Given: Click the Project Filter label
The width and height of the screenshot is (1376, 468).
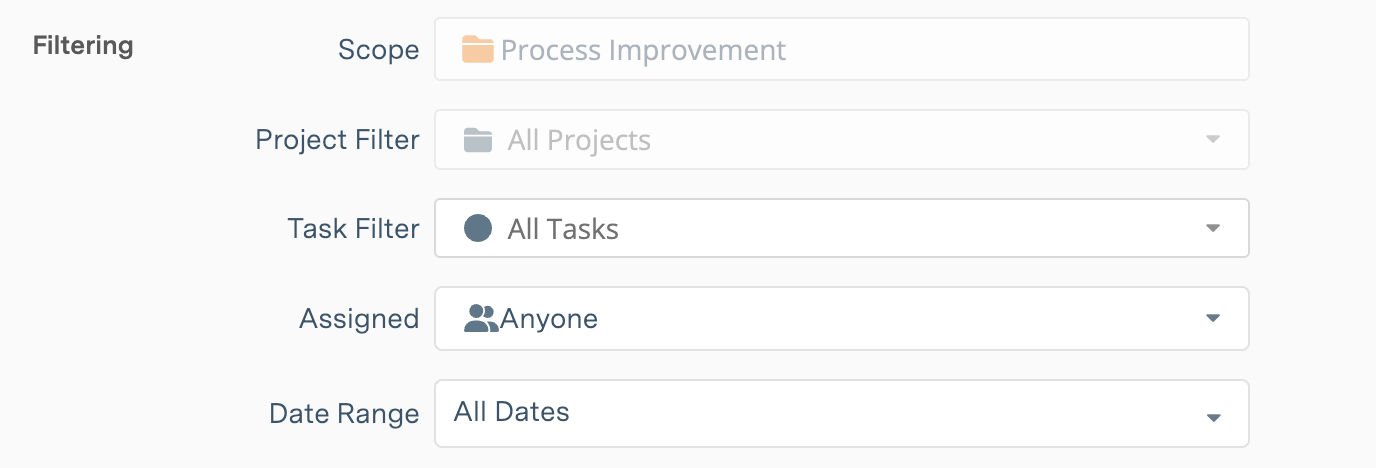Looking at the screenshot, I should [337, 139].
